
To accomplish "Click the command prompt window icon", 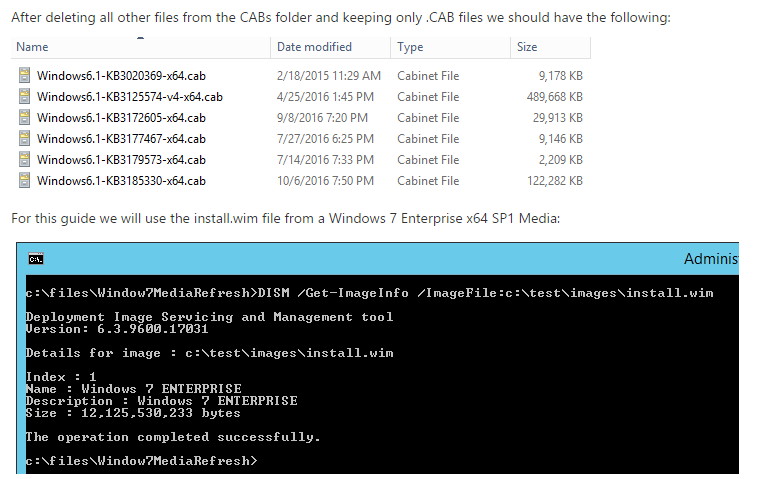I will 36,259.
